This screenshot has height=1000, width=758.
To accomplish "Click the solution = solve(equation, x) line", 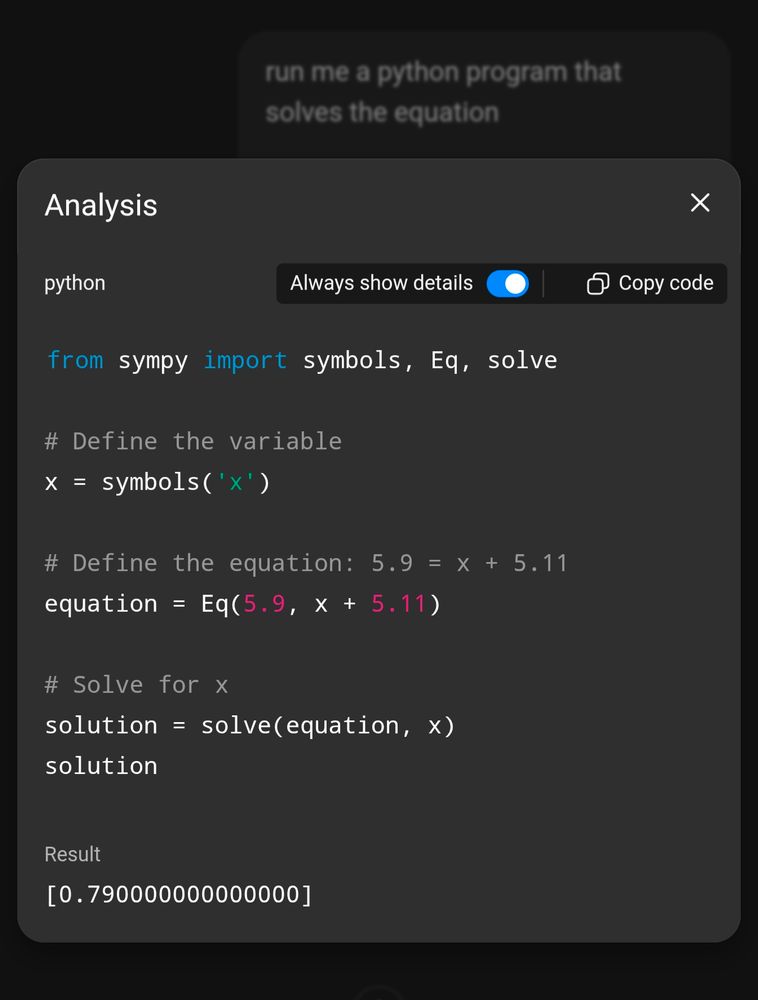I will tap(249, 726).
